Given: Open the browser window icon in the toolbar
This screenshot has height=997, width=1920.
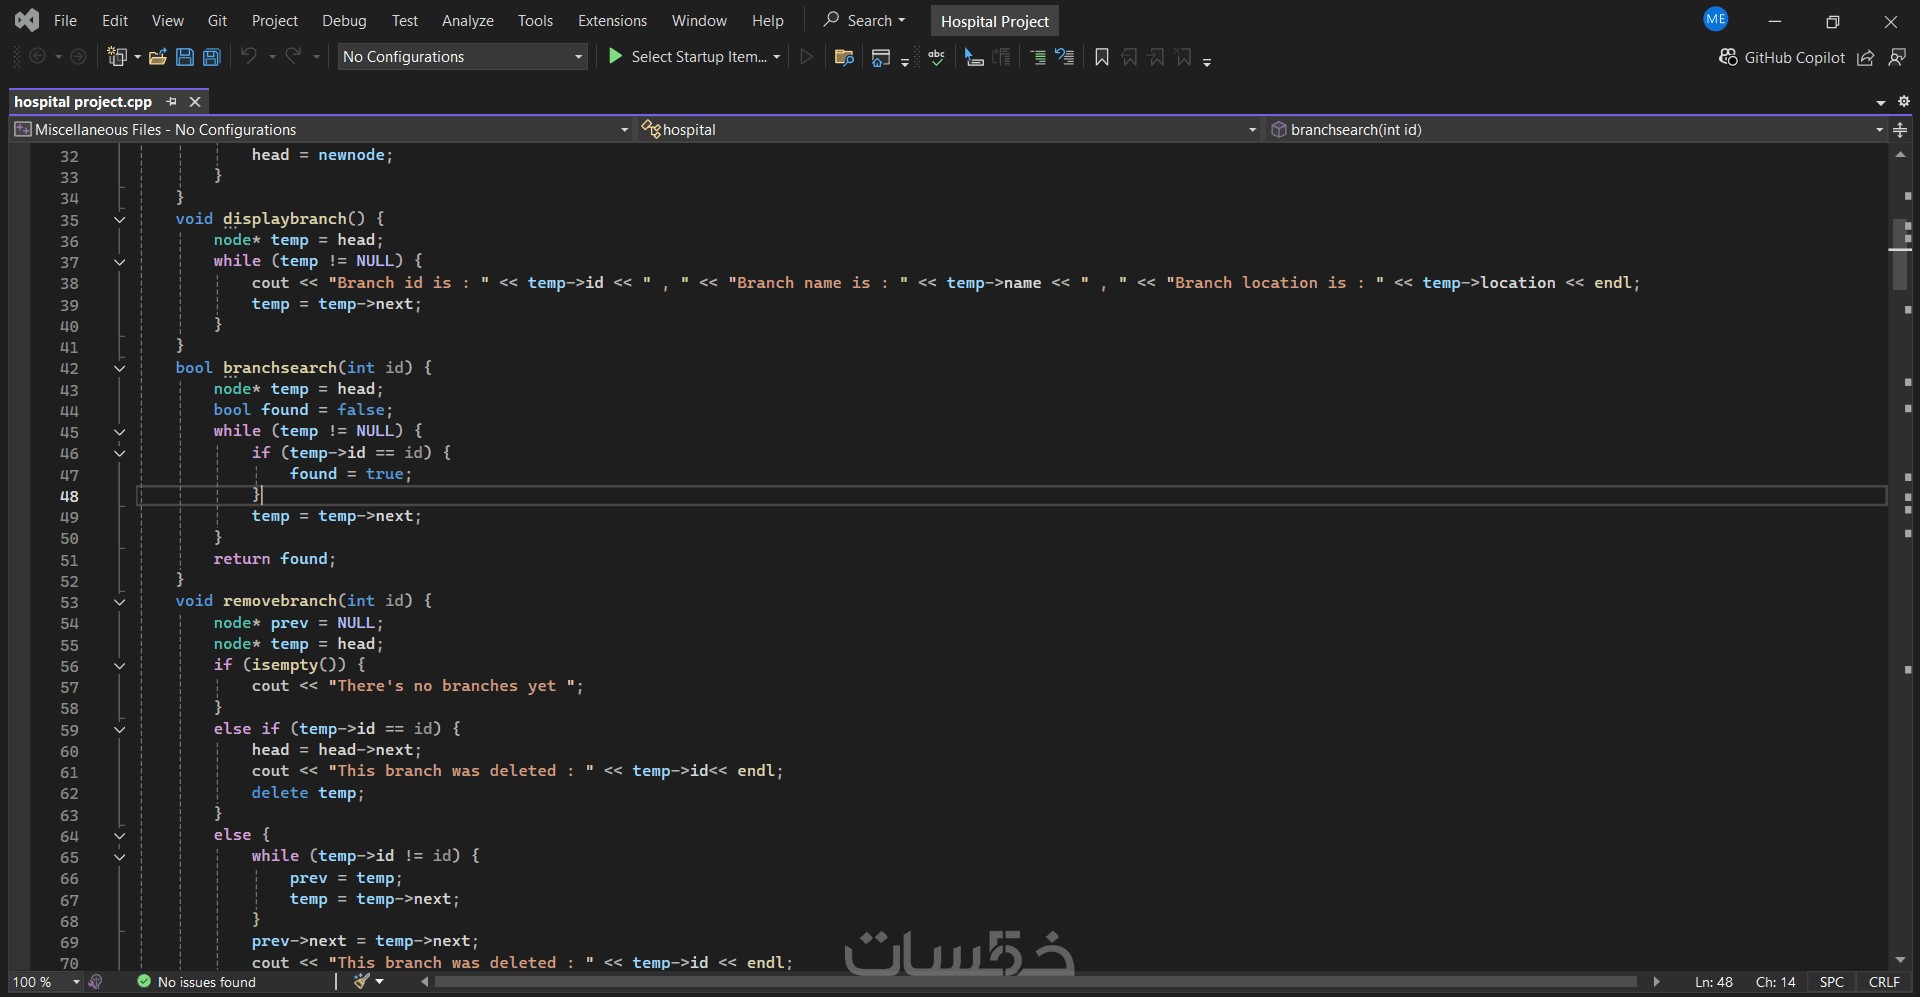Looking at the screenshot, I should [880, 57].
